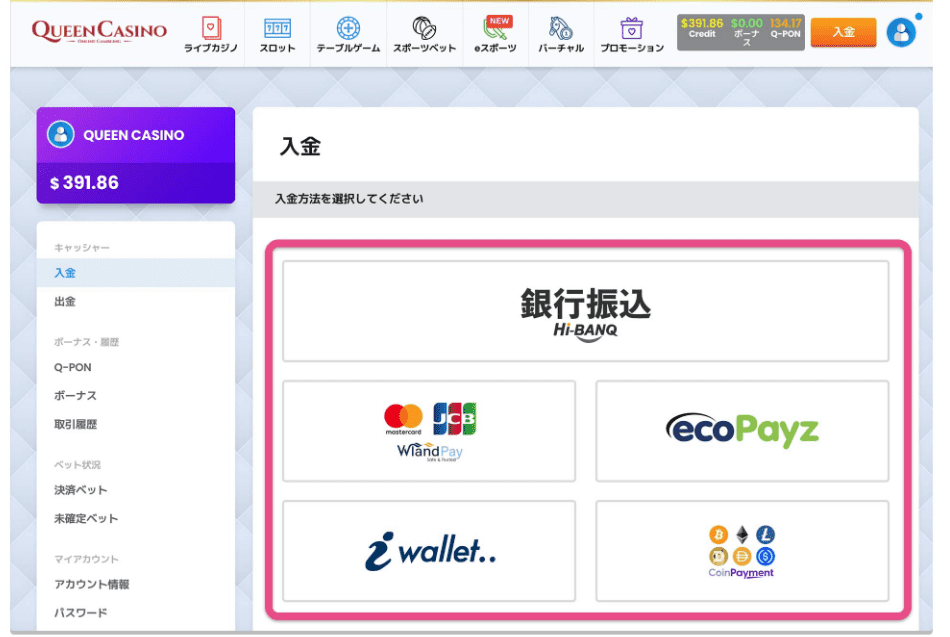Image resolution: width=950 pixels, height=637 pixels.
Task: Click the orange 入金 deposit button
Action: coord(843,32)
